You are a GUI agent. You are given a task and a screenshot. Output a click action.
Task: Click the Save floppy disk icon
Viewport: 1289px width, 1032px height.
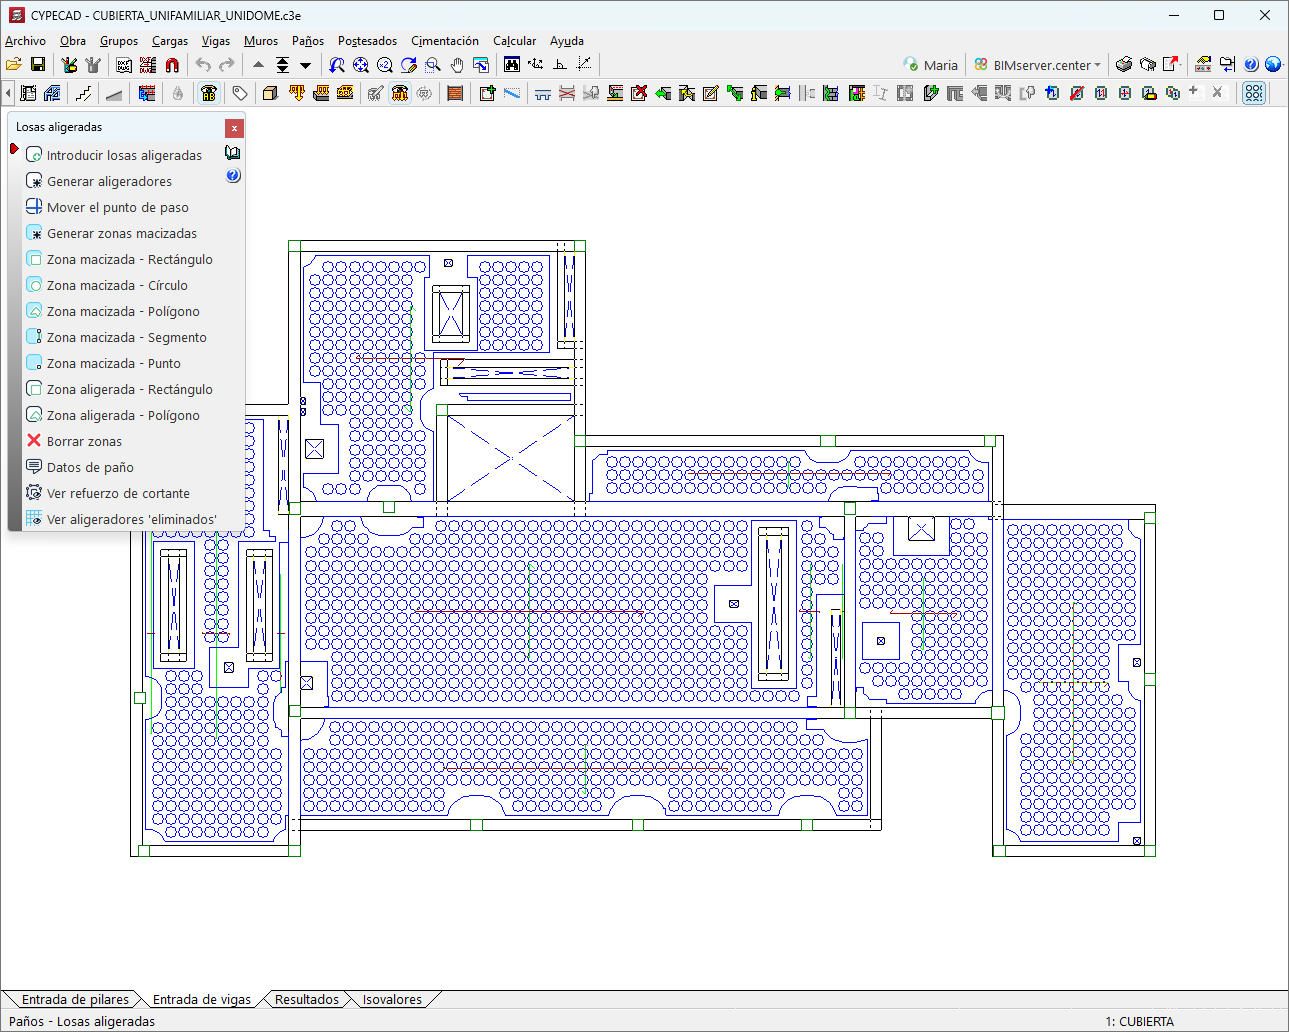pyautogui.click(x=38, y=65)
